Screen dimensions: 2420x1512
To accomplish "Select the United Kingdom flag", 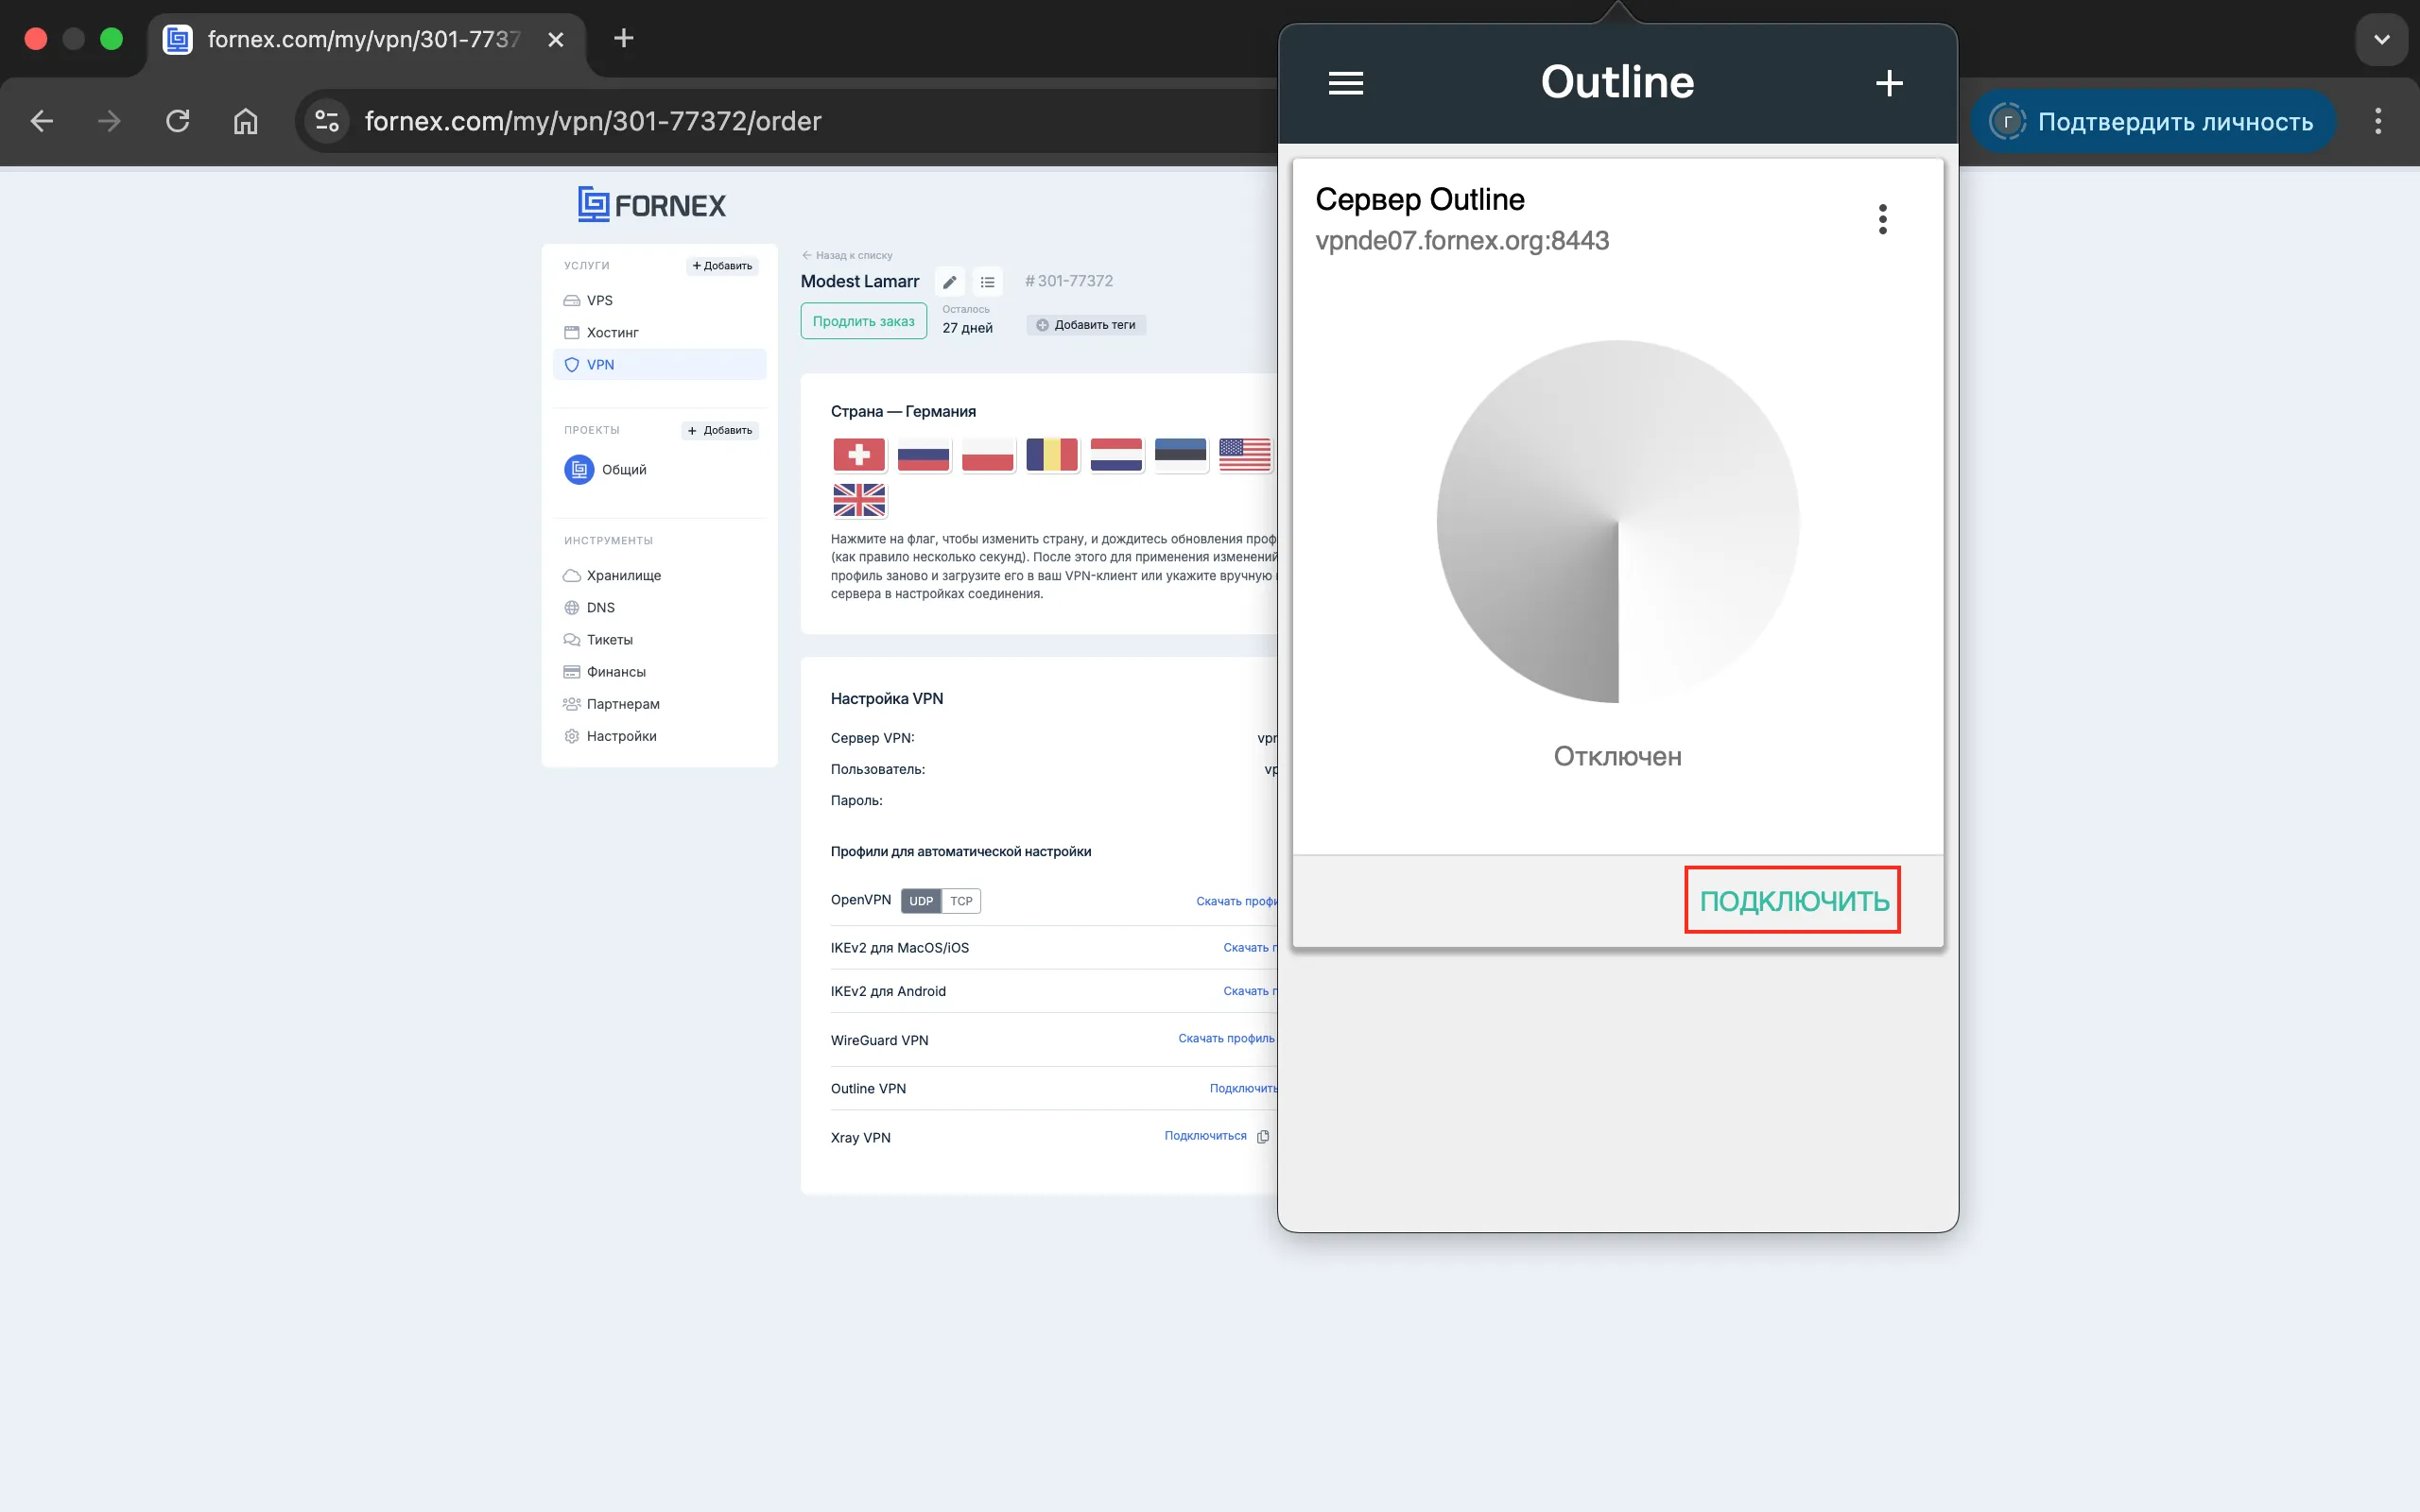I will pos(859,499).
